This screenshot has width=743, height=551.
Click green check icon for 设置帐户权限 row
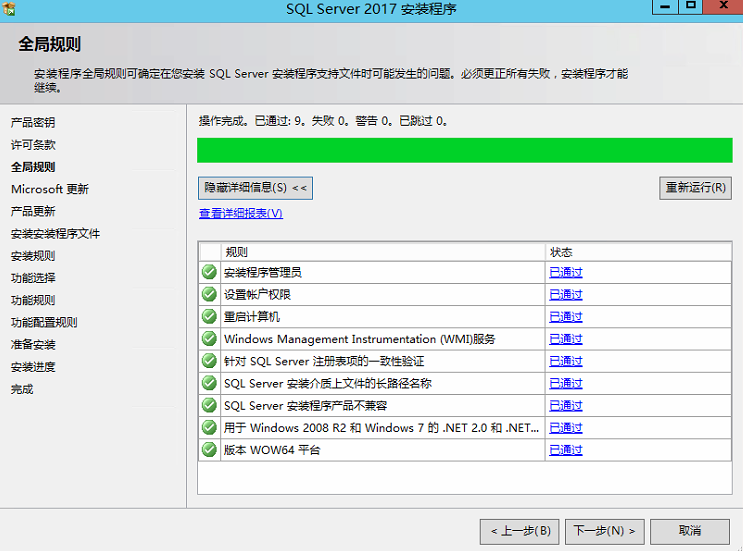(x=209, y=294)
